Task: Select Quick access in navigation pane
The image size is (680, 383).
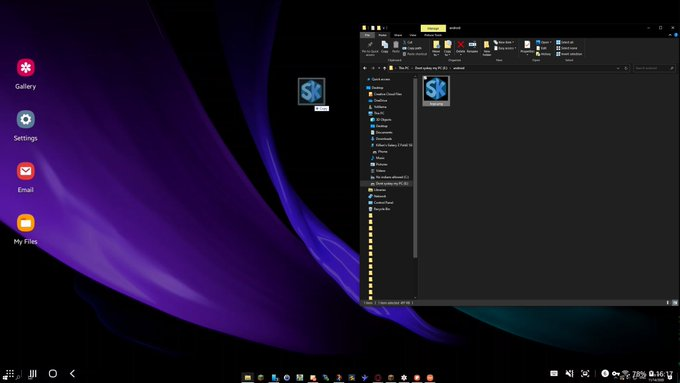Action: point(380,79)
